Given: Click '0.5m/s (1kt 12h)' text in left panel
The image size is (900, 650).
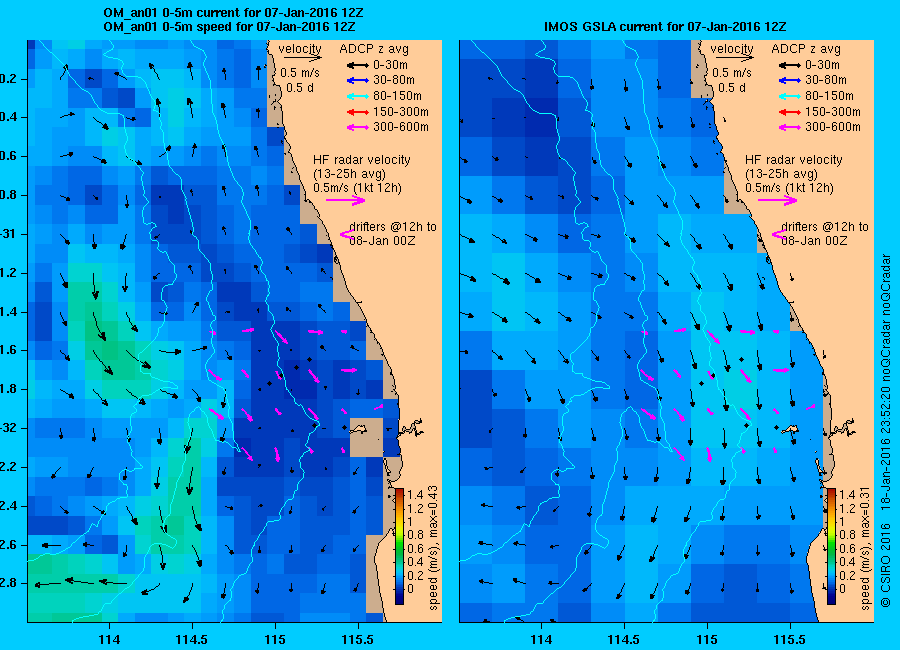Looking at the screenshot, I should 357,188.
